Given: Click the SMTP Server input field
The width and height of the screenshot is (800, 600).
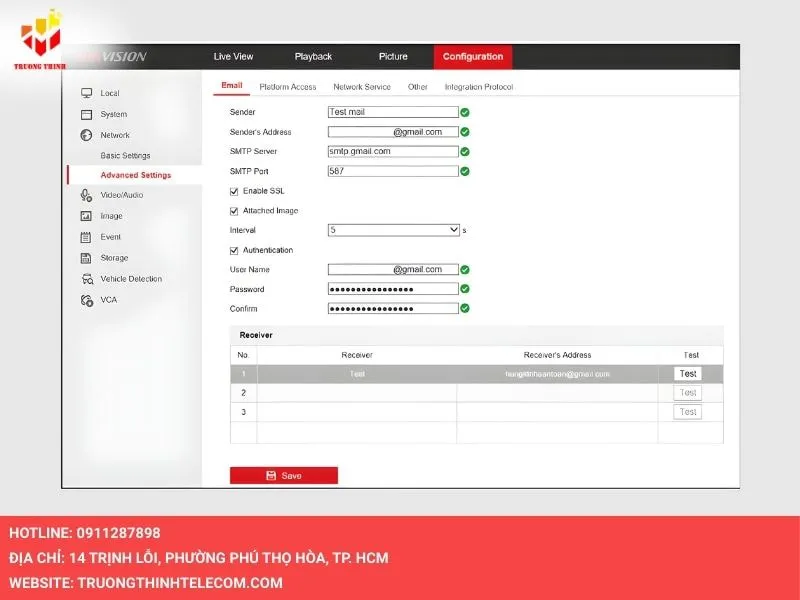Looking at the screenshot, I should [392, 152].
